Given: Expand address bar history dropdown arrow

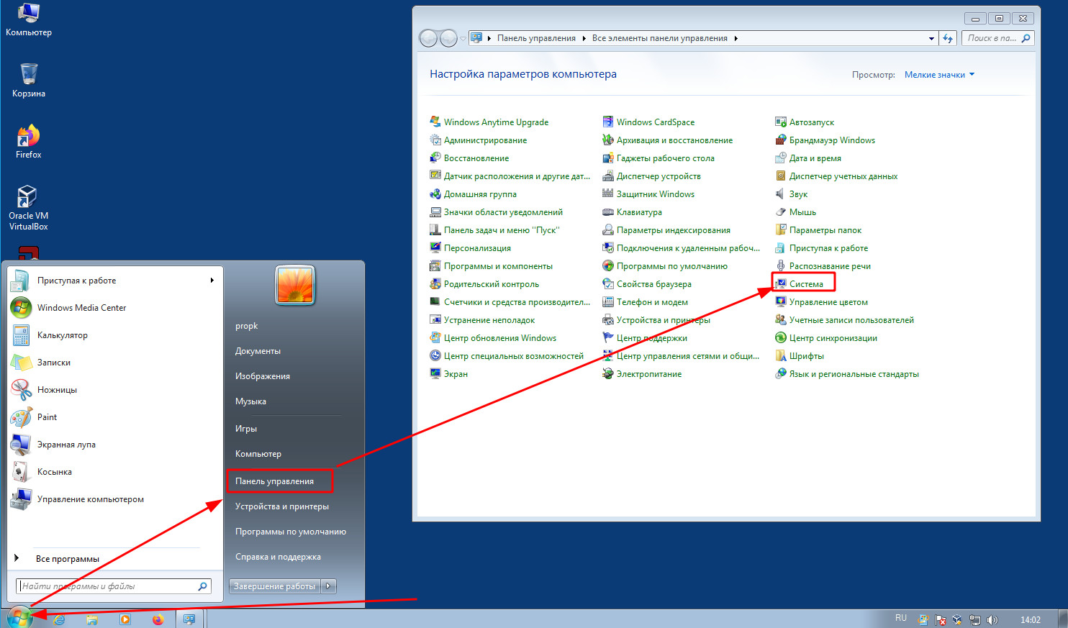Looking at the screenshot, I should [x=931, y=38].
